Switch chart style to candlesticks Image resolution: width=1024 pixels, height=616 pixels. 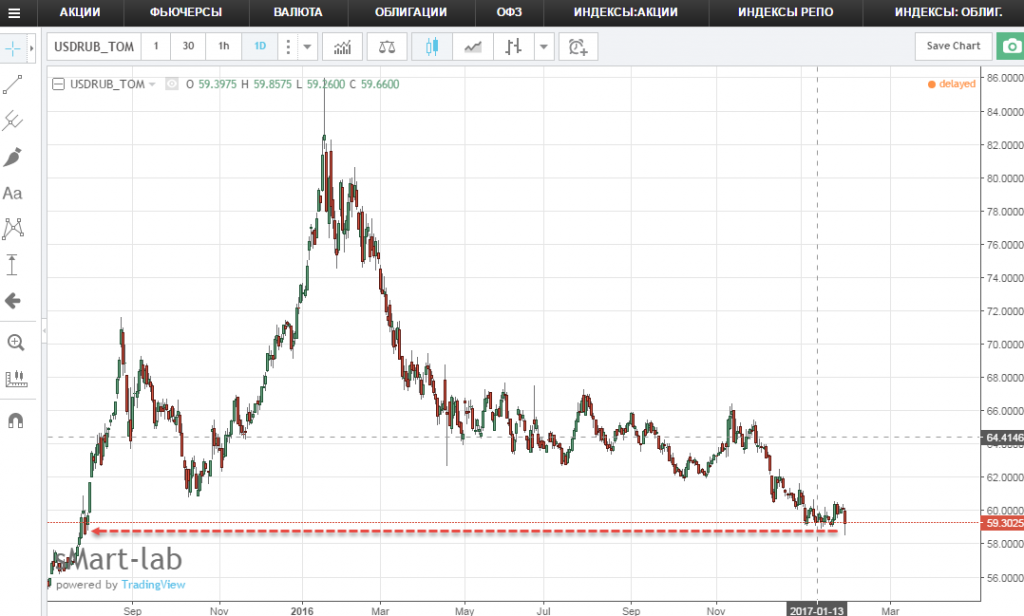coord(432,47)
